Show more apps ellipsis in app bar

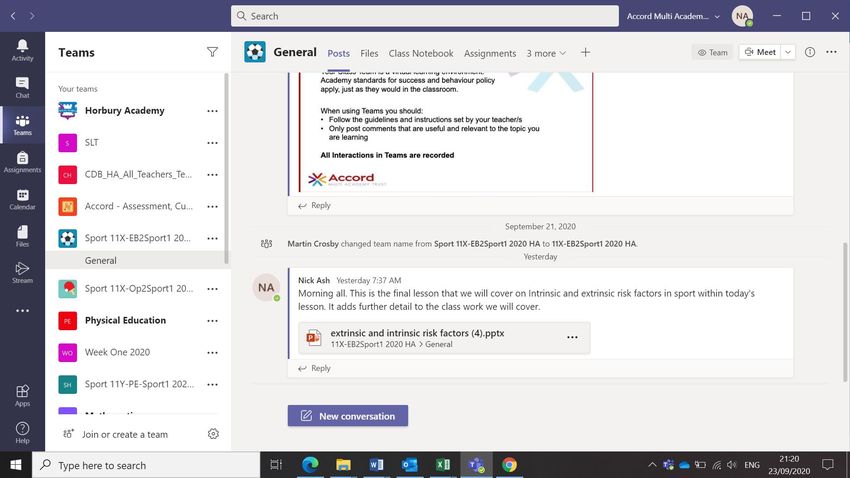22,311
